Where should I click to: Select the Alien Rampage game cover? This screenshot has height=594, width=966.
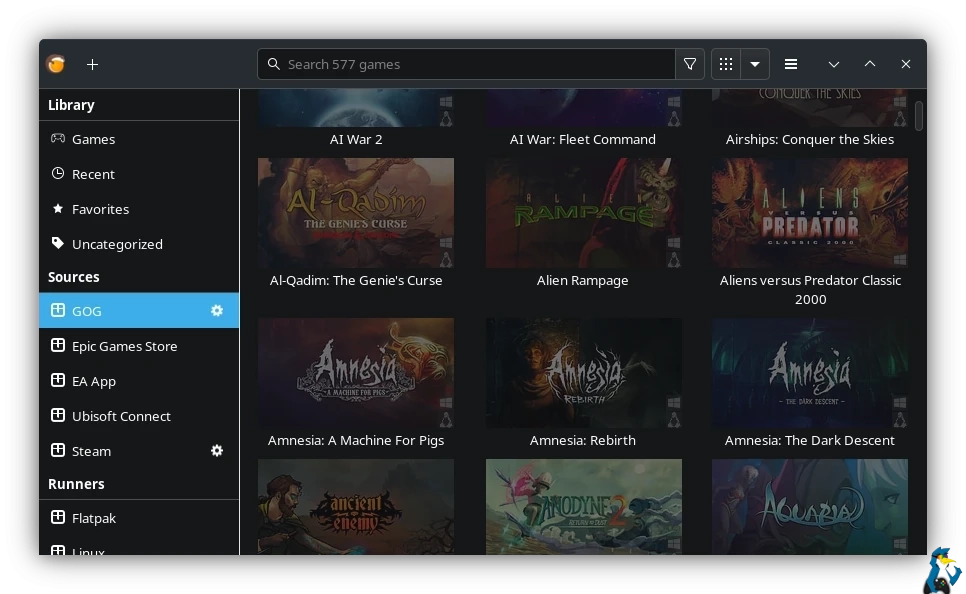coord(583,213)
